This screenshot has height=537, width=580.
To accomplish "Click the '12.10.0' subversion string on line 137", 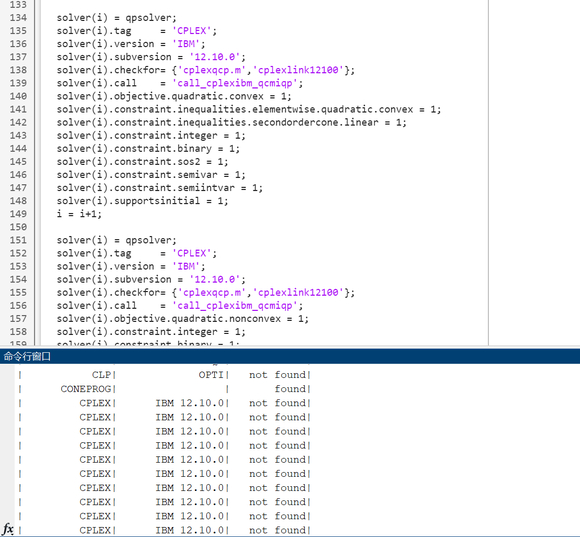I will tap(215, 57).
